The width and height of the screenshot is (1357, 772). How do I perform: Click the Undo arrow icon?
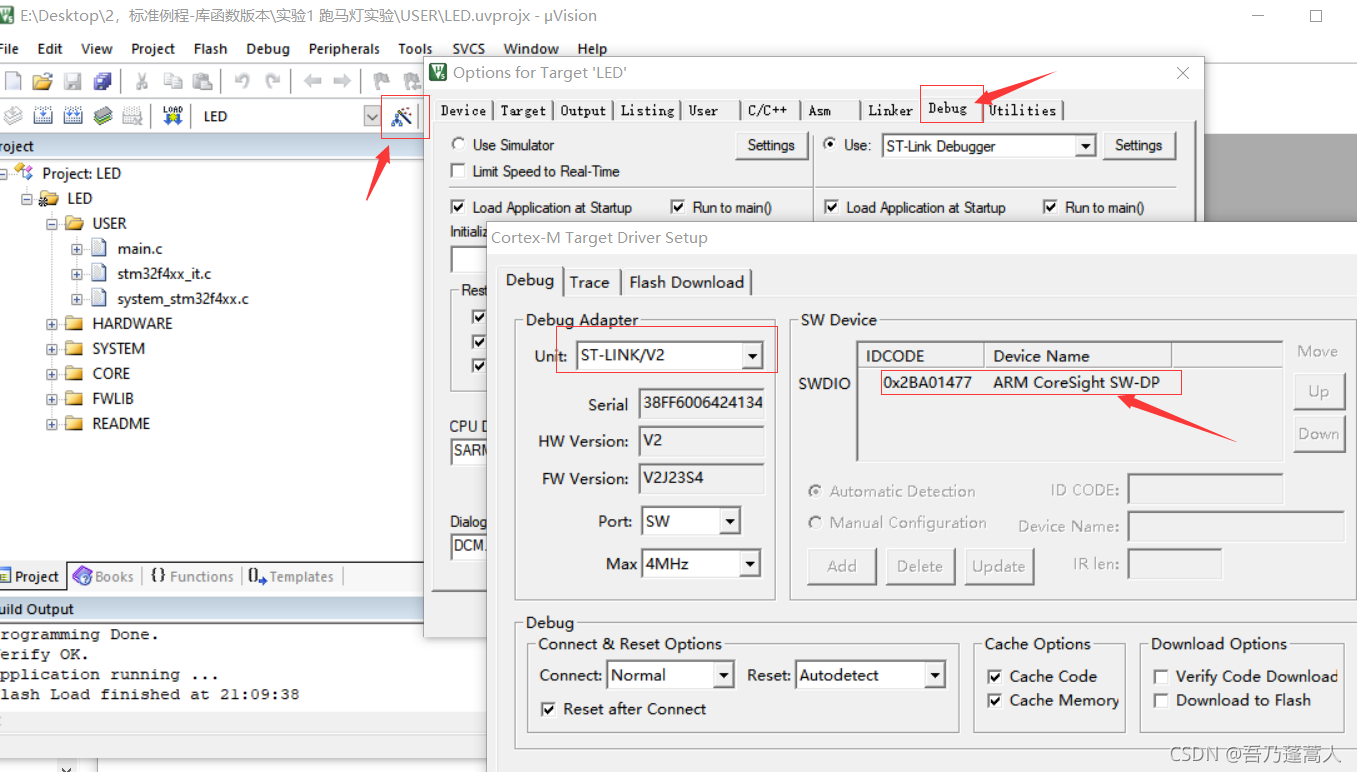[241, 81]
